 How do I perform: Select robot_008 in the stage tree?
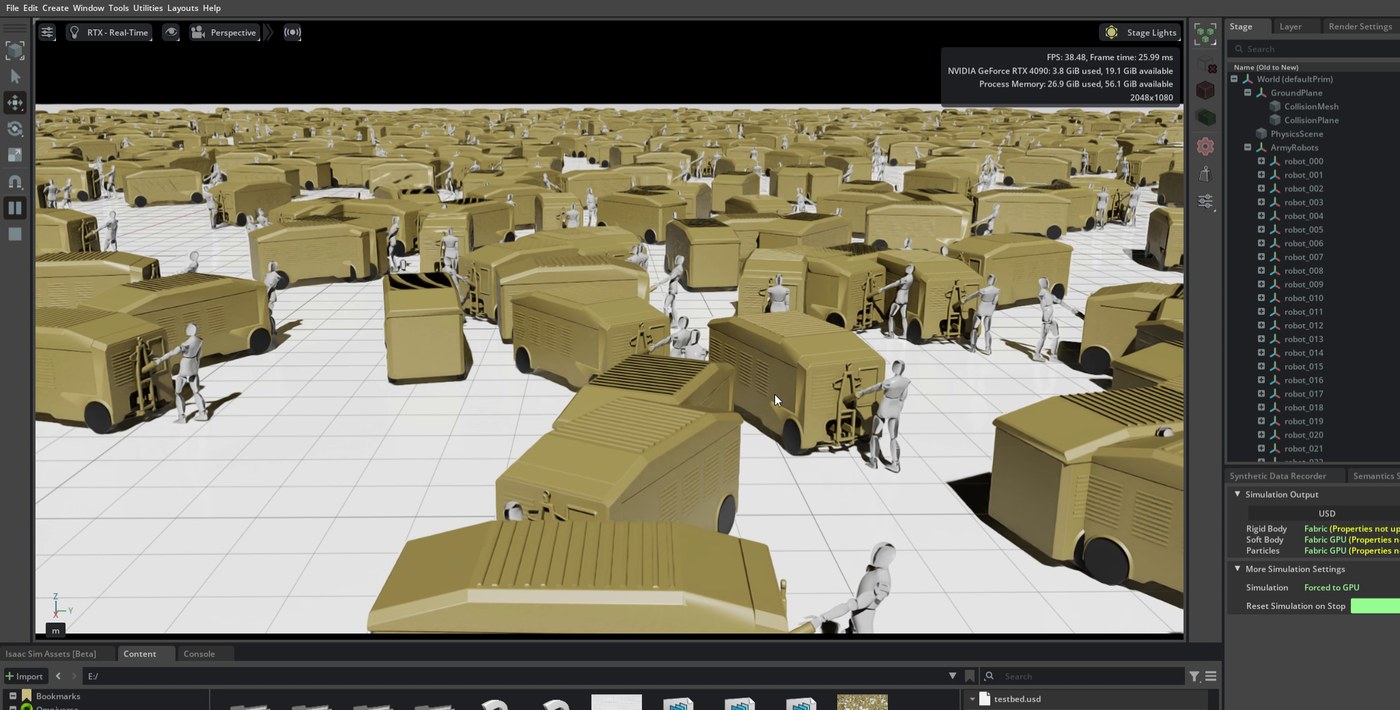pos(1303,271)
